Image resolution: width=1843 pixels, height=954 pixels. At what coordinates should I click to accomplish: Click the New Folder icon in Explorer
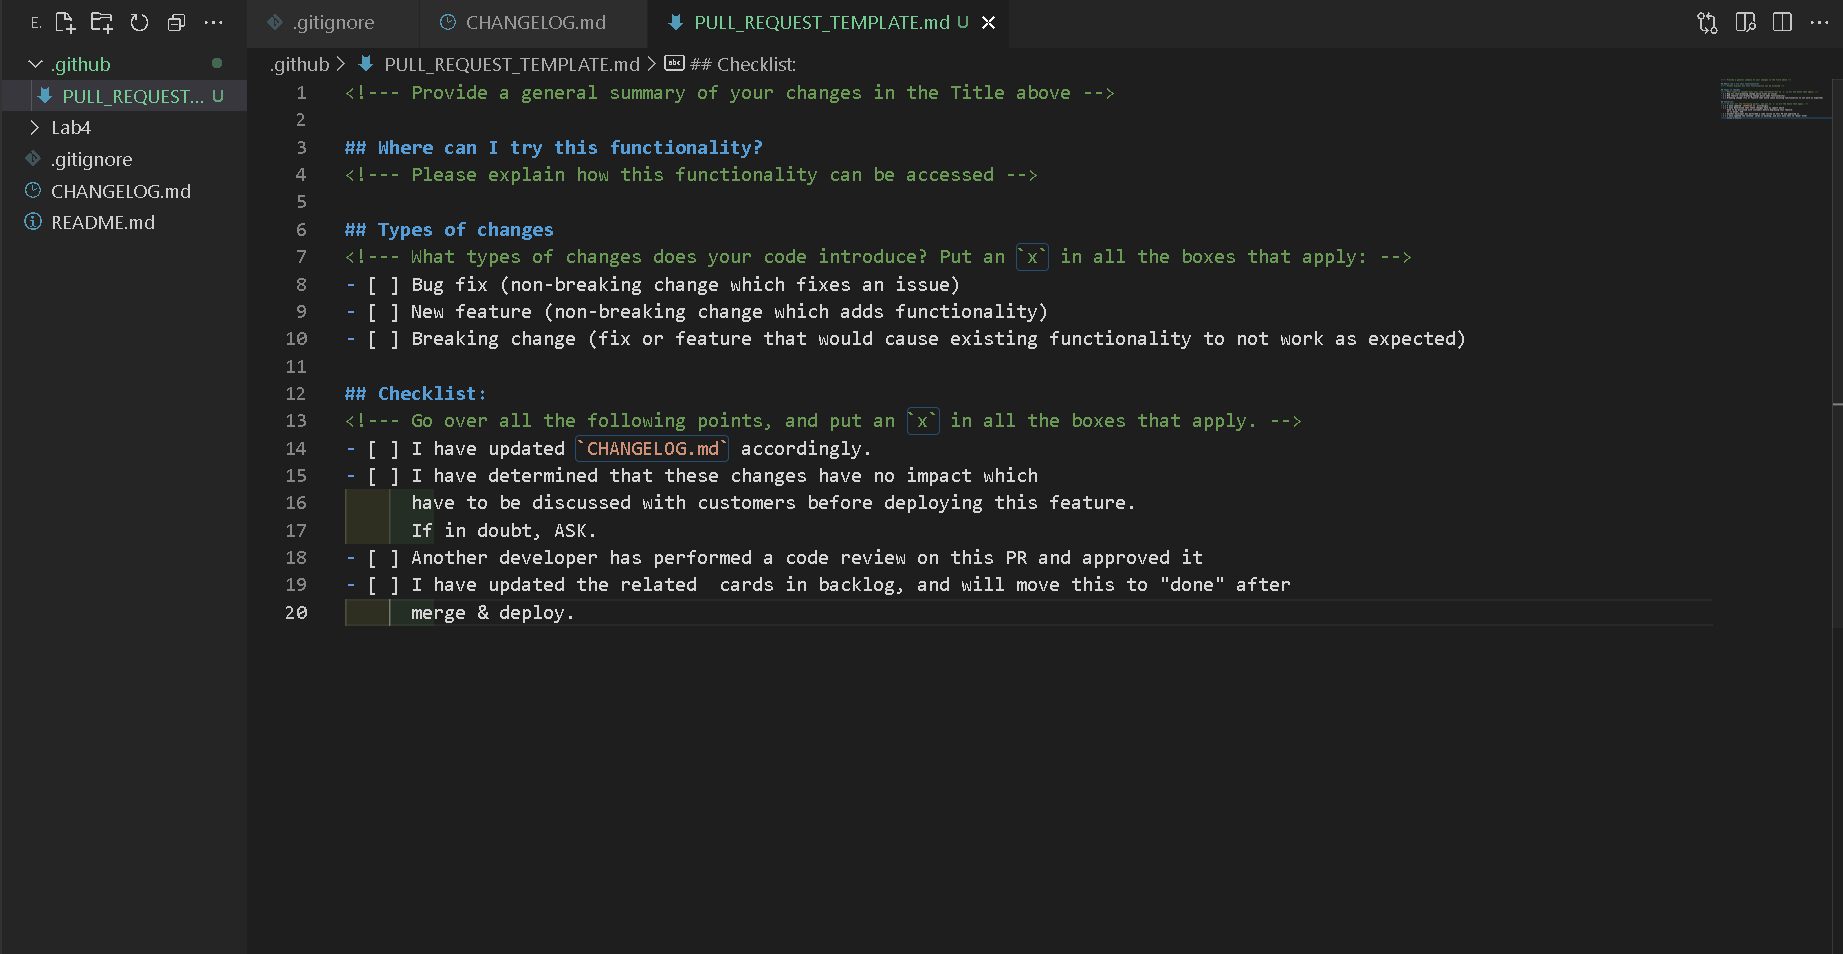click(x=102, y=22)
